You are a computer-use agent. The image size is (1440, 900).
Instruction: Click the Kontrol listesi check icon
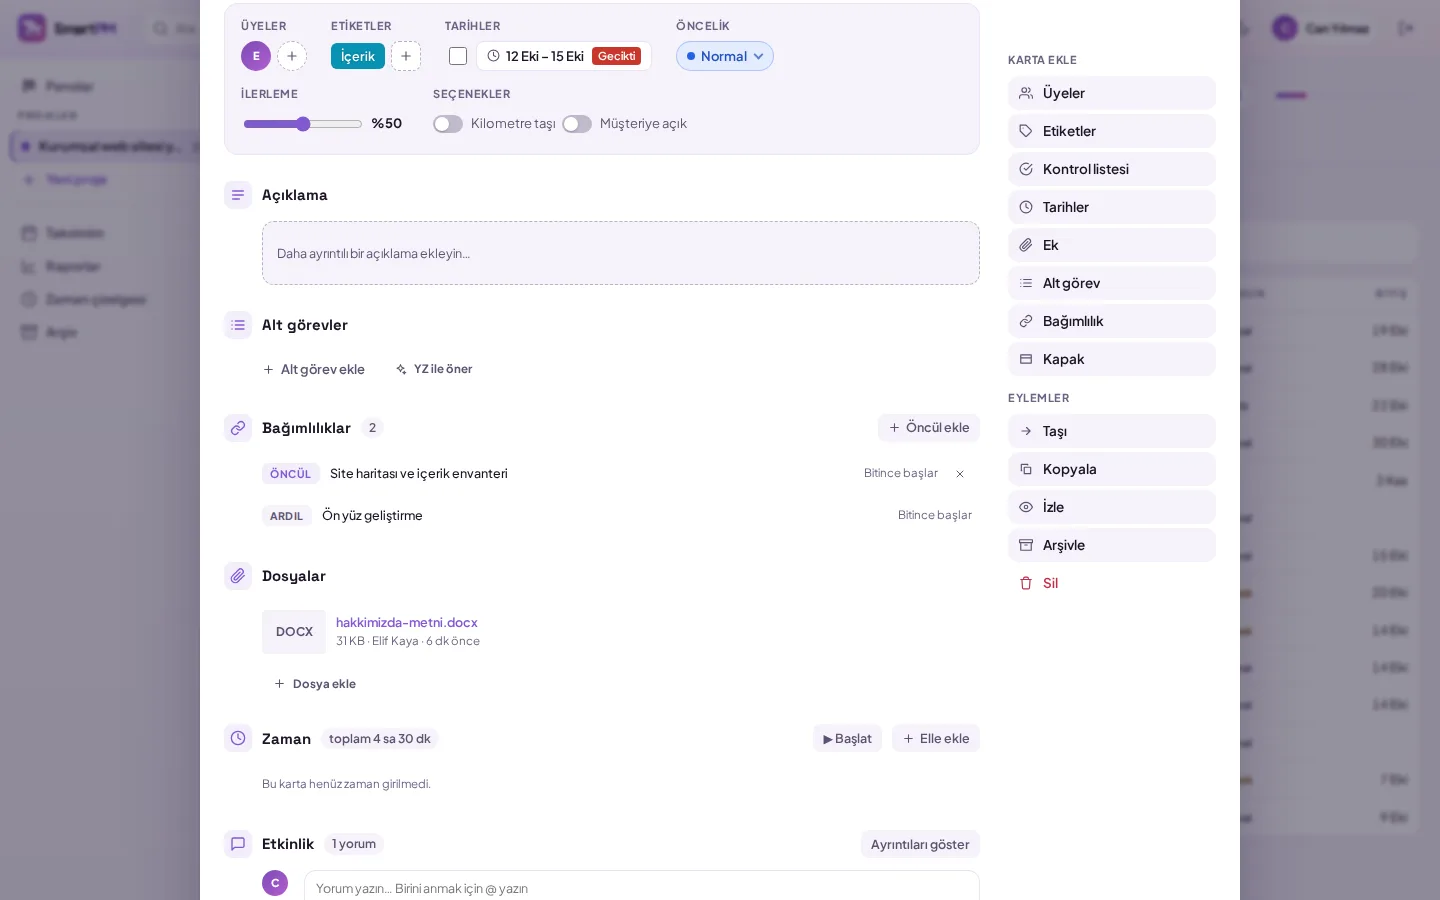pos(1026,169)
